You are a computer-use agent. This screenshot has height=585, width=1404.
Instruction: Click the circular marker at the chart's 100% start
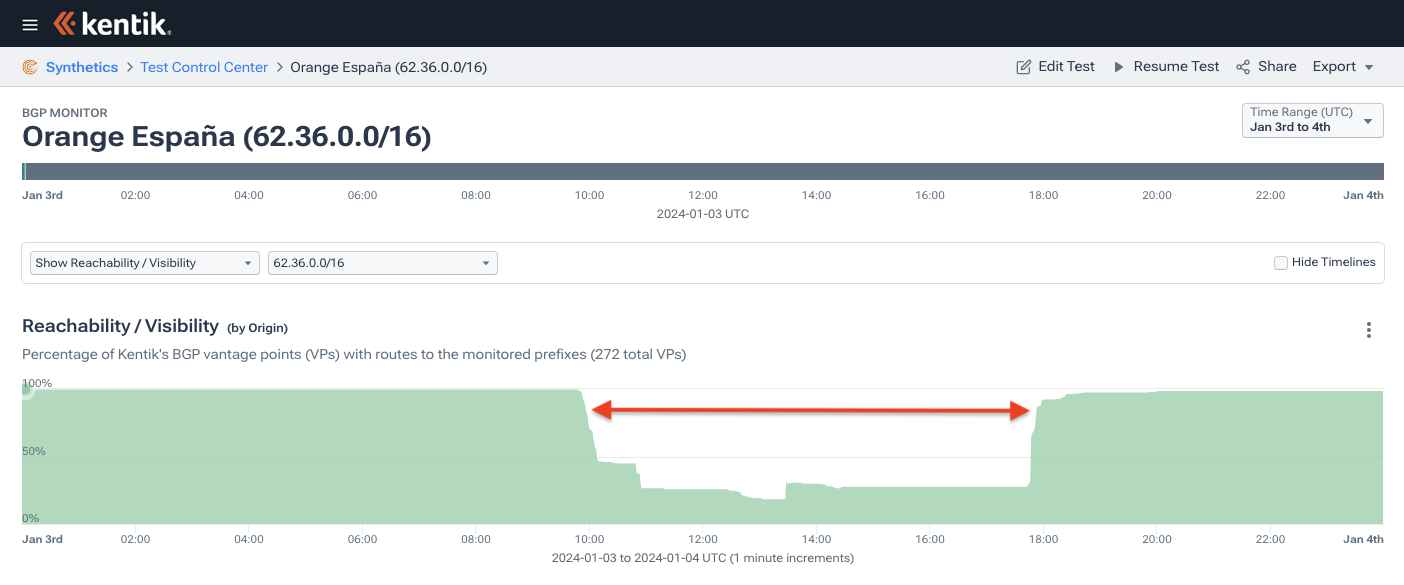point(25,390)
